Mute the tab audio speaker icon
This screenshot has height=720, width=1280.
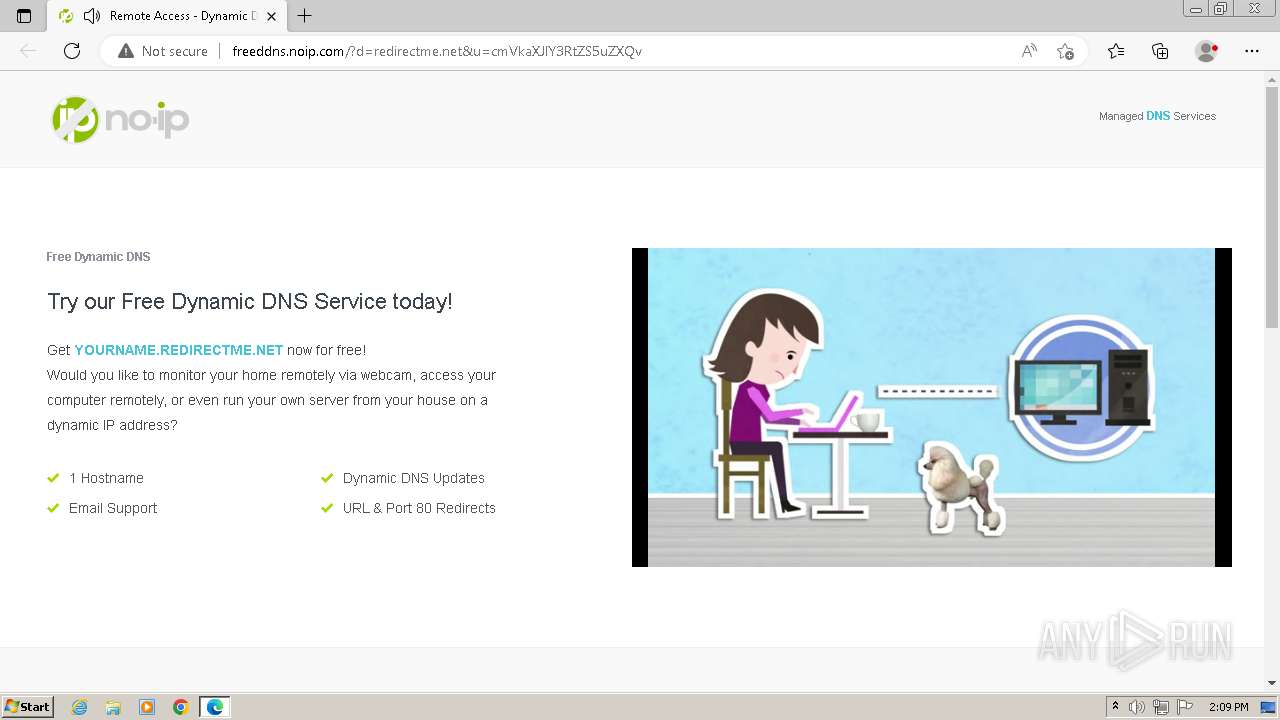pos(92,16)
